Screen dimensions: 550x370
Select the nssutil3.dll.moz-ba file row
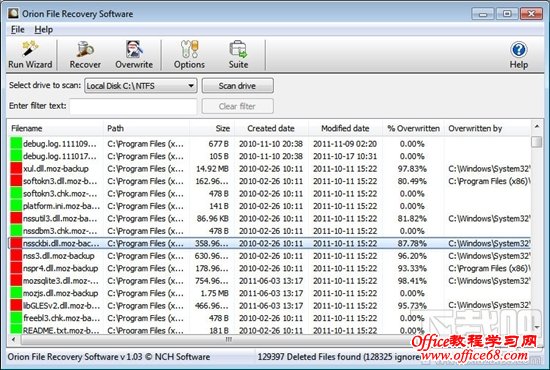269,218
